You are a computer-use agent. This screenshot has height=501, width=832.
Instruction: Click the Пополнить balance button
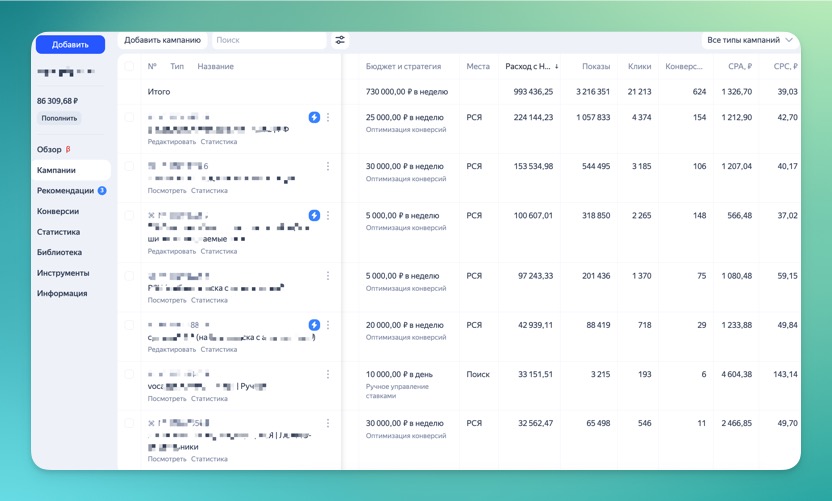pos(59,118)
